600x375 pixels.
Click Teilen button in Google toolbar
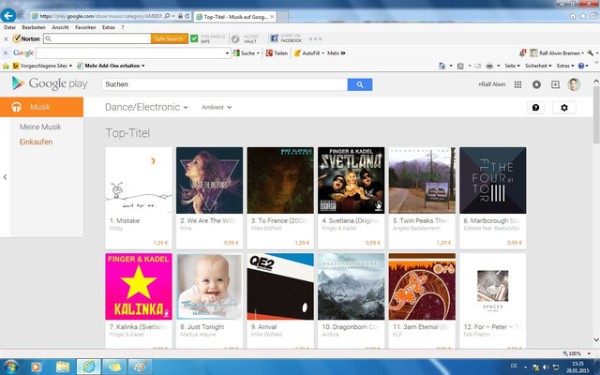point(277,53)
